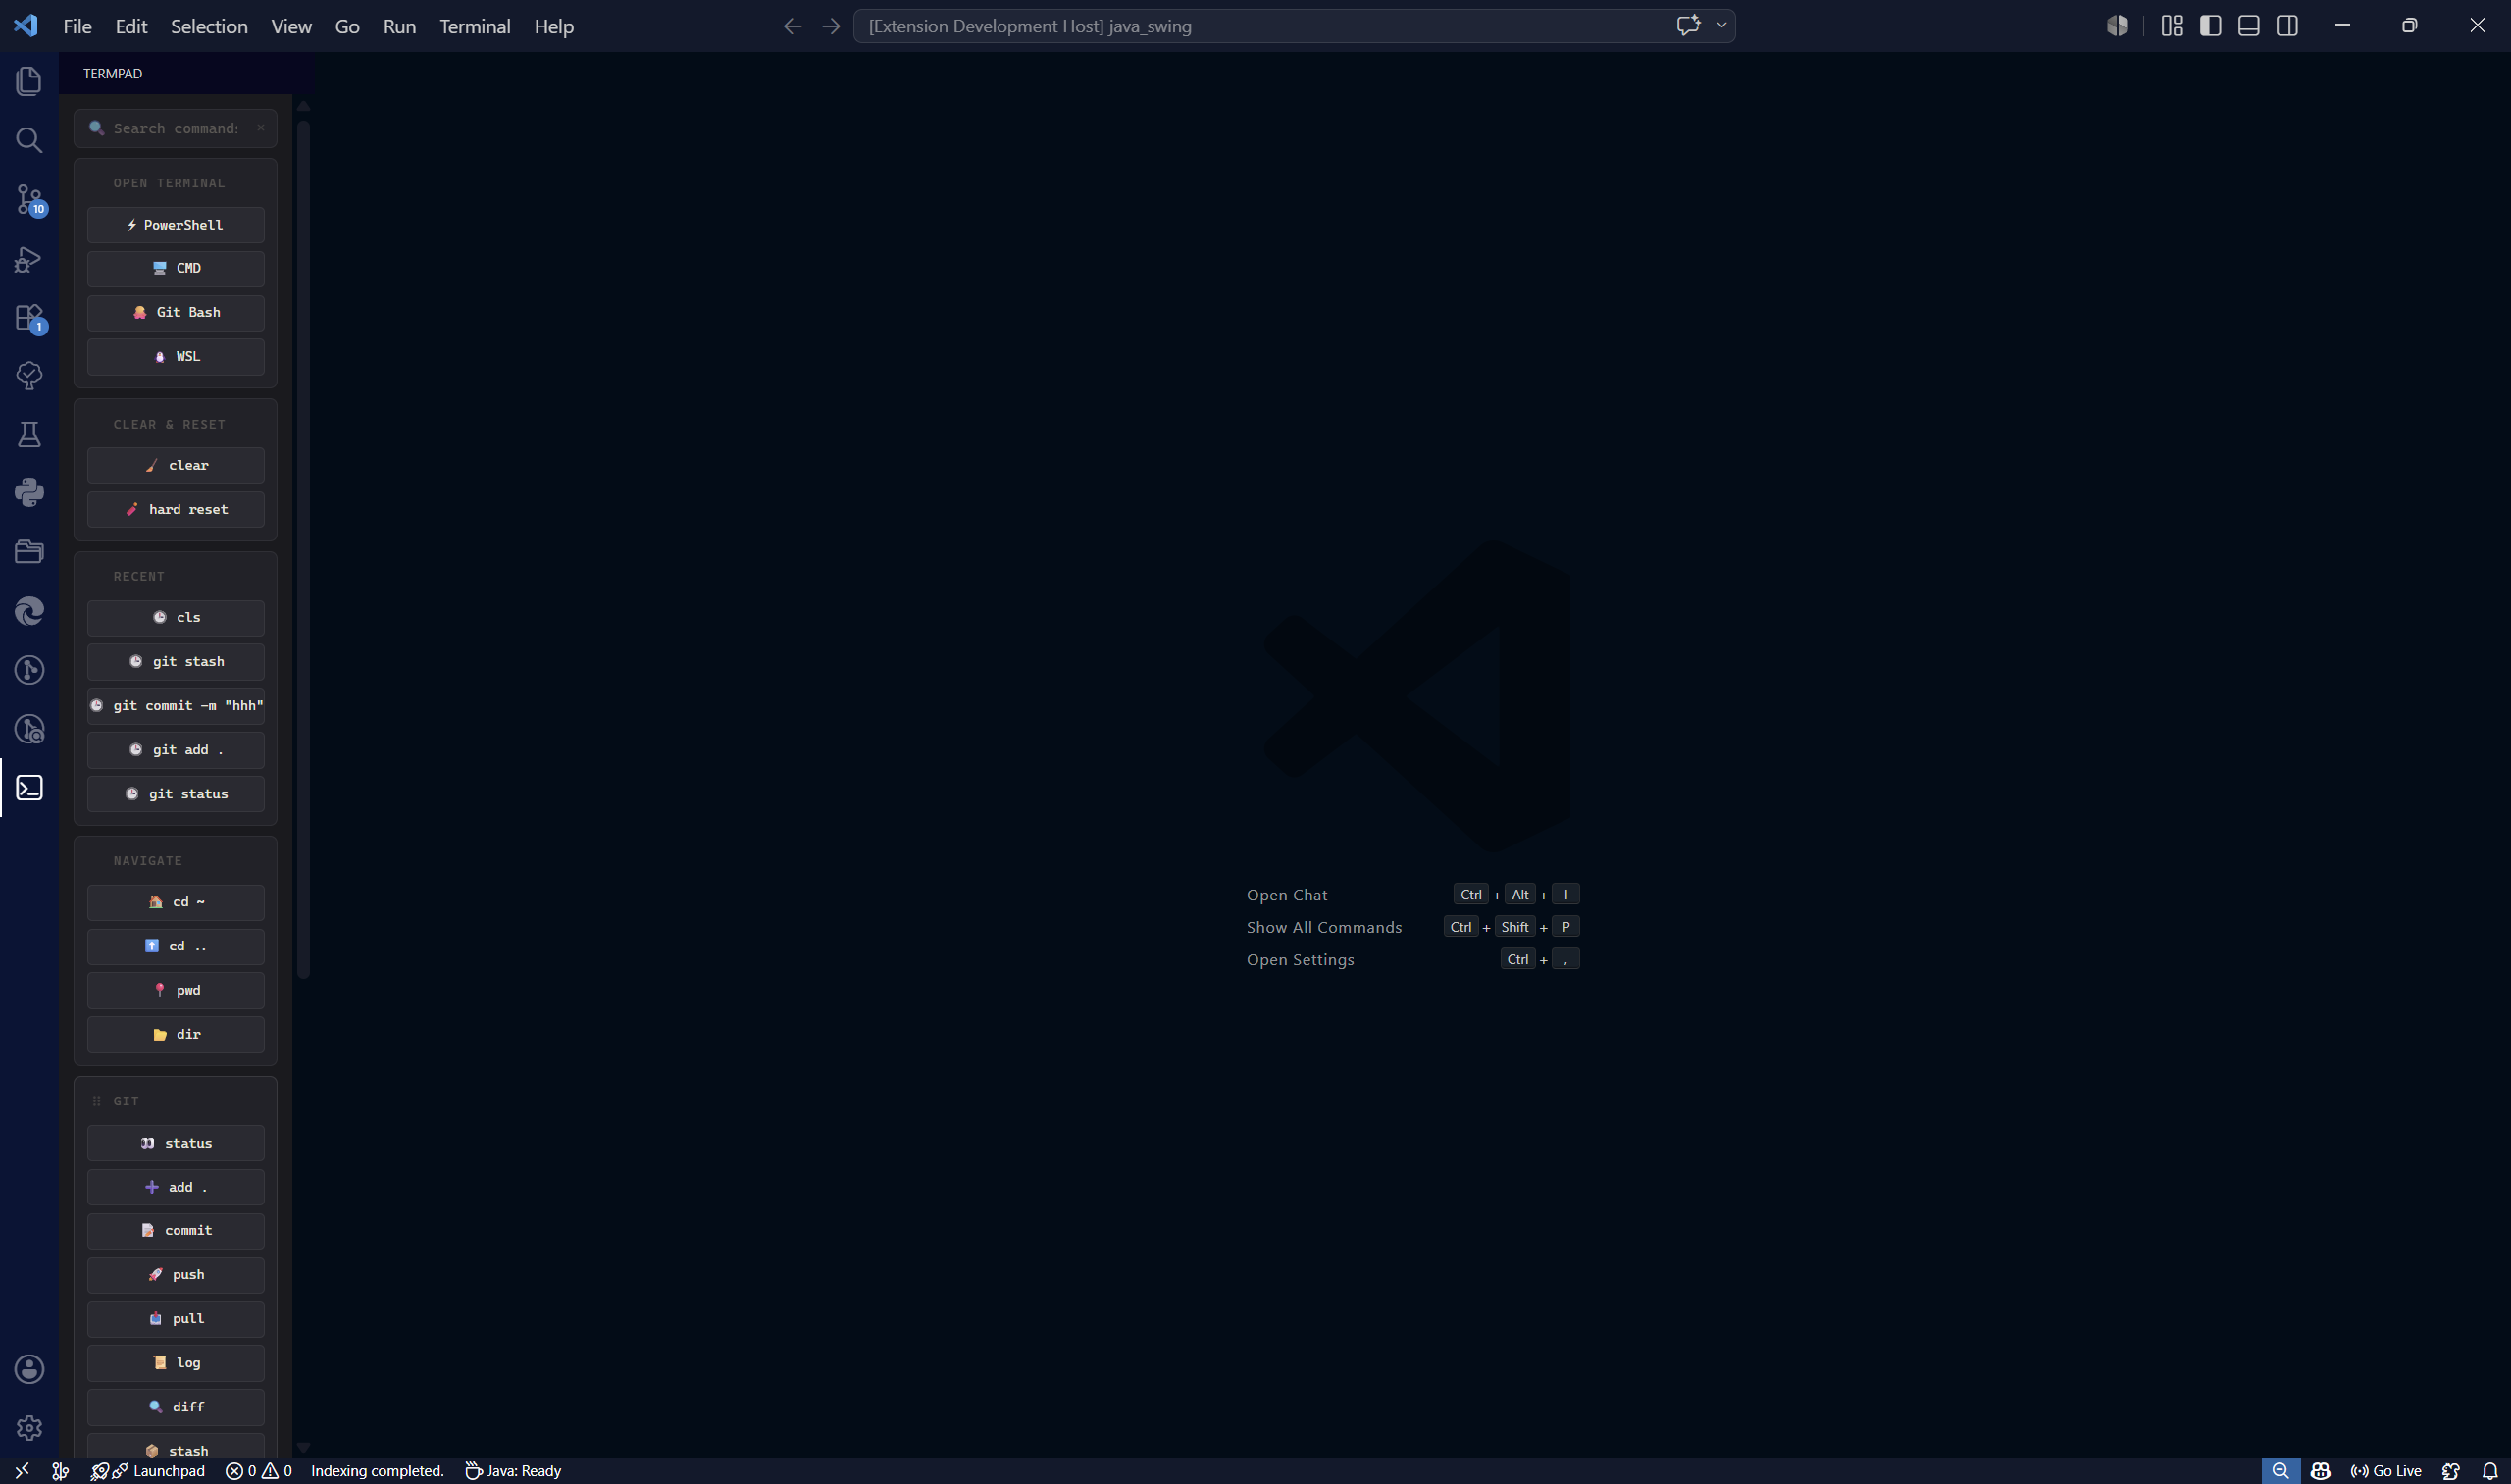Click the Git pull button
The height and width of the screenshot is (1484, 2511).
click(x=175, y=1318)
